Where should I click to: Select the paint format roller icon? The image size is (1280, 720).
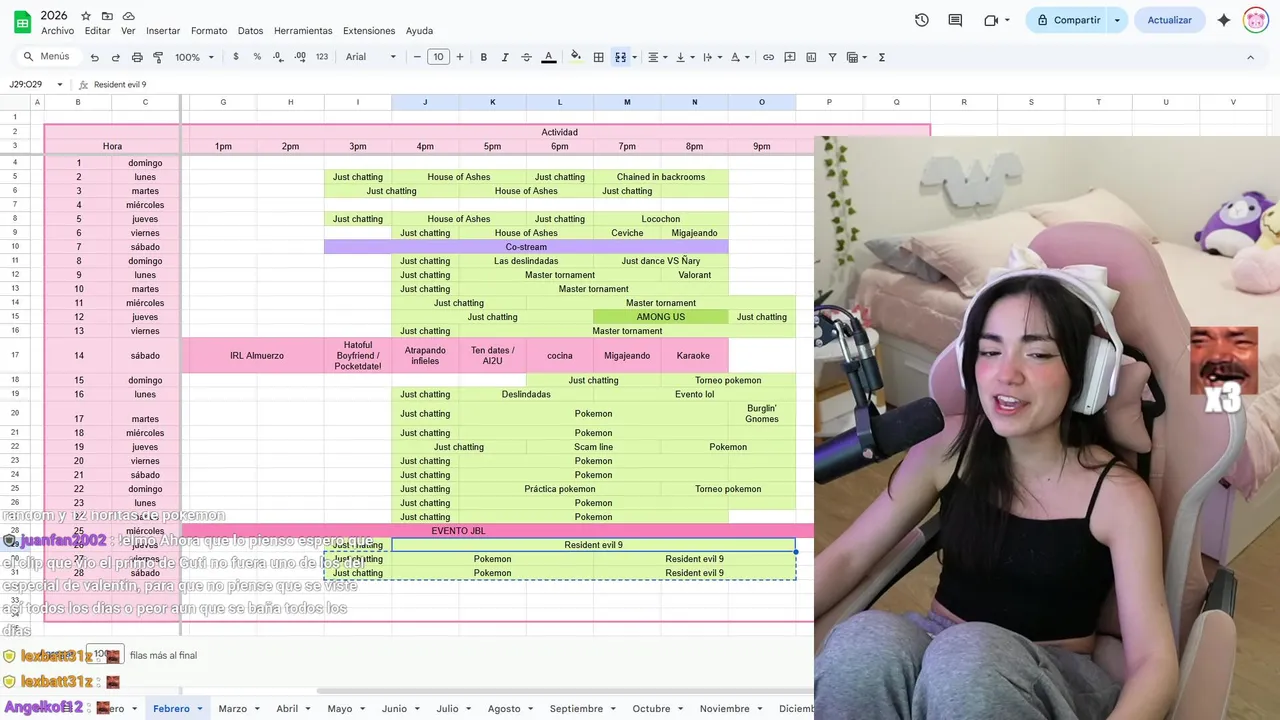click(158, 57)
